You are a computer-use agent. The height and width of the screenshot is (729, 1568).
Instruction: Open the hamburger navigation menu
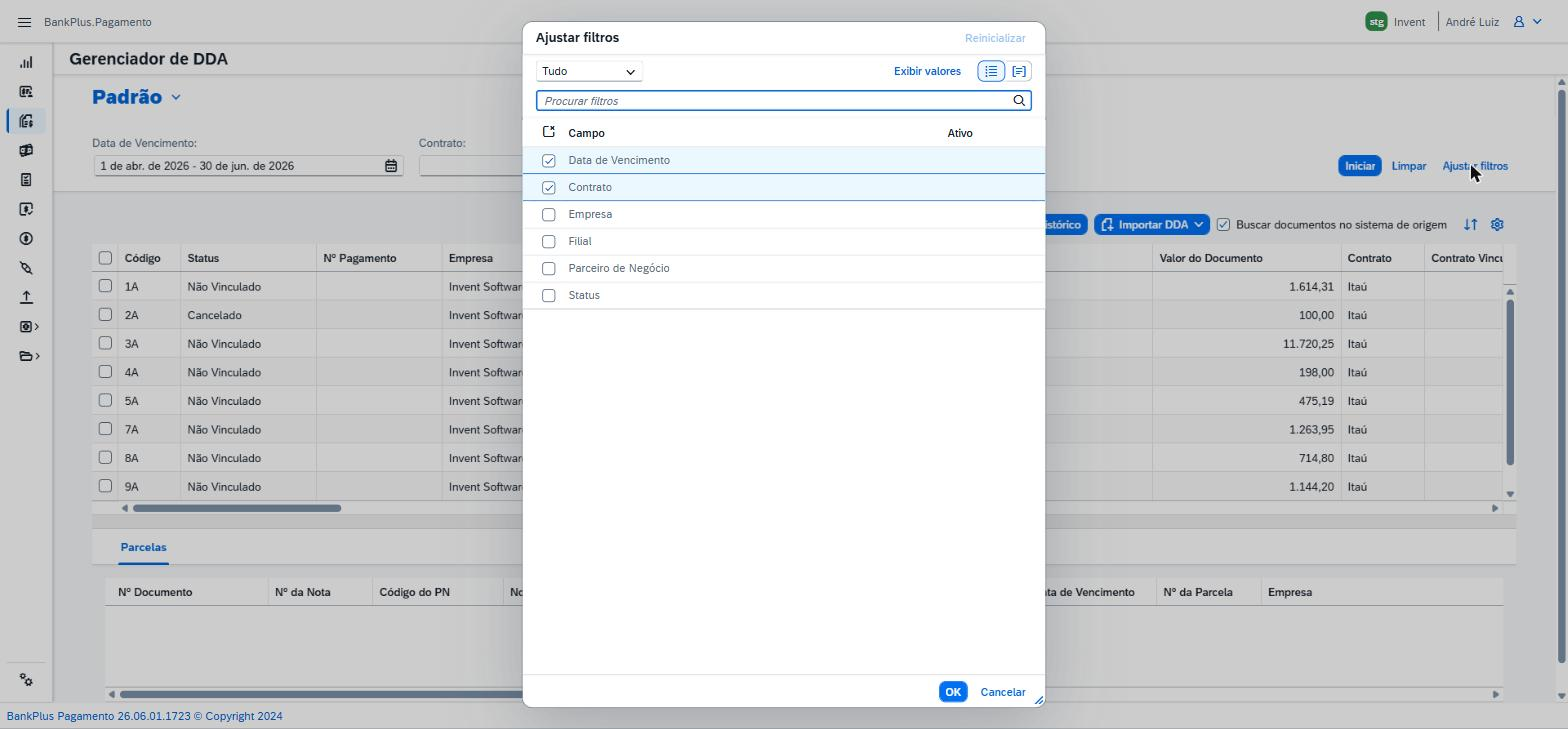pyautogui.click(x=25, y=22)
